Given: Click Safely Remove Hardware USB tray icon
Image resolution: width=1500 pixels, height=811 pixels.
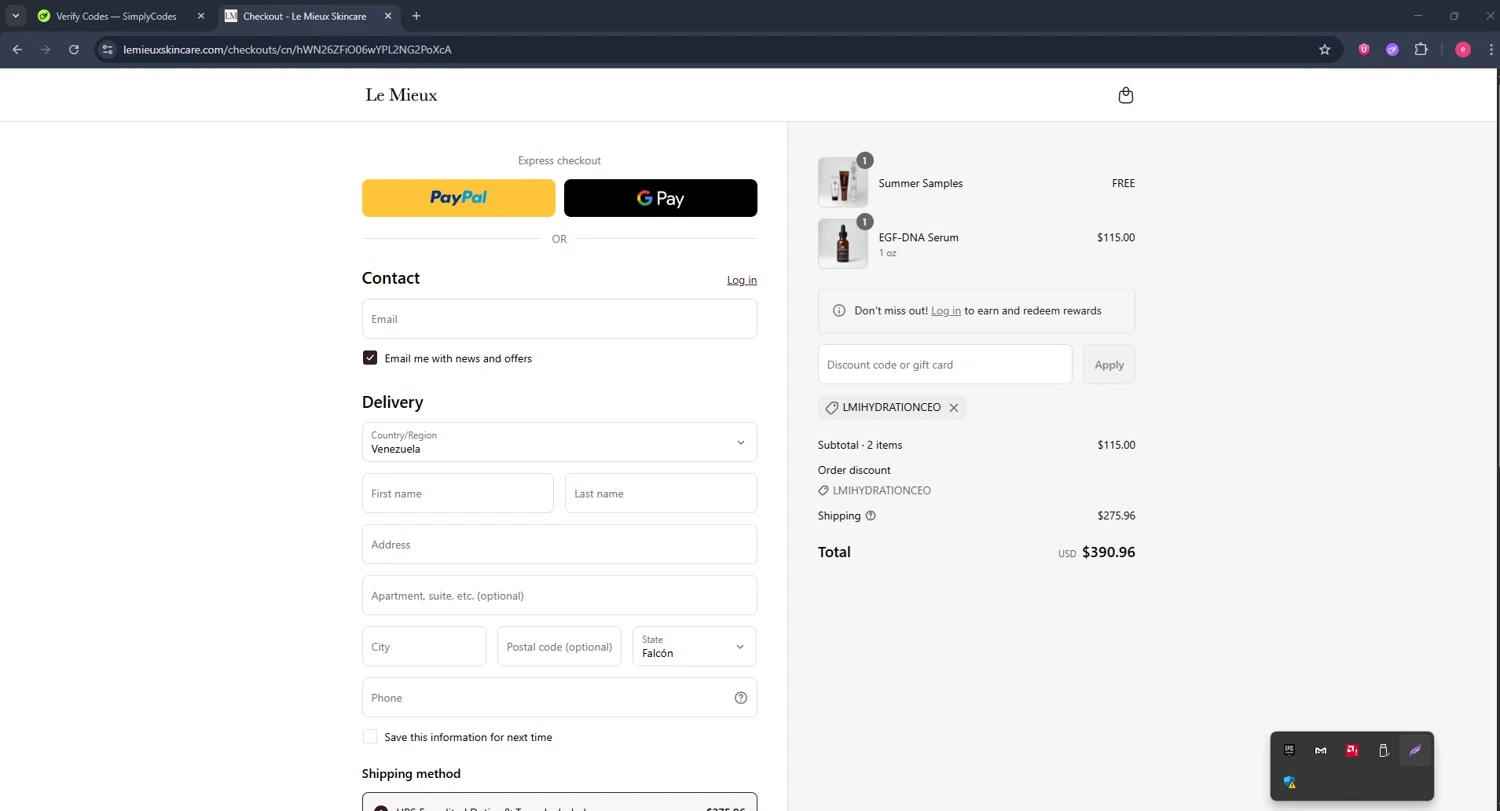Looking at the screenshot, I should pos(1384,750).
